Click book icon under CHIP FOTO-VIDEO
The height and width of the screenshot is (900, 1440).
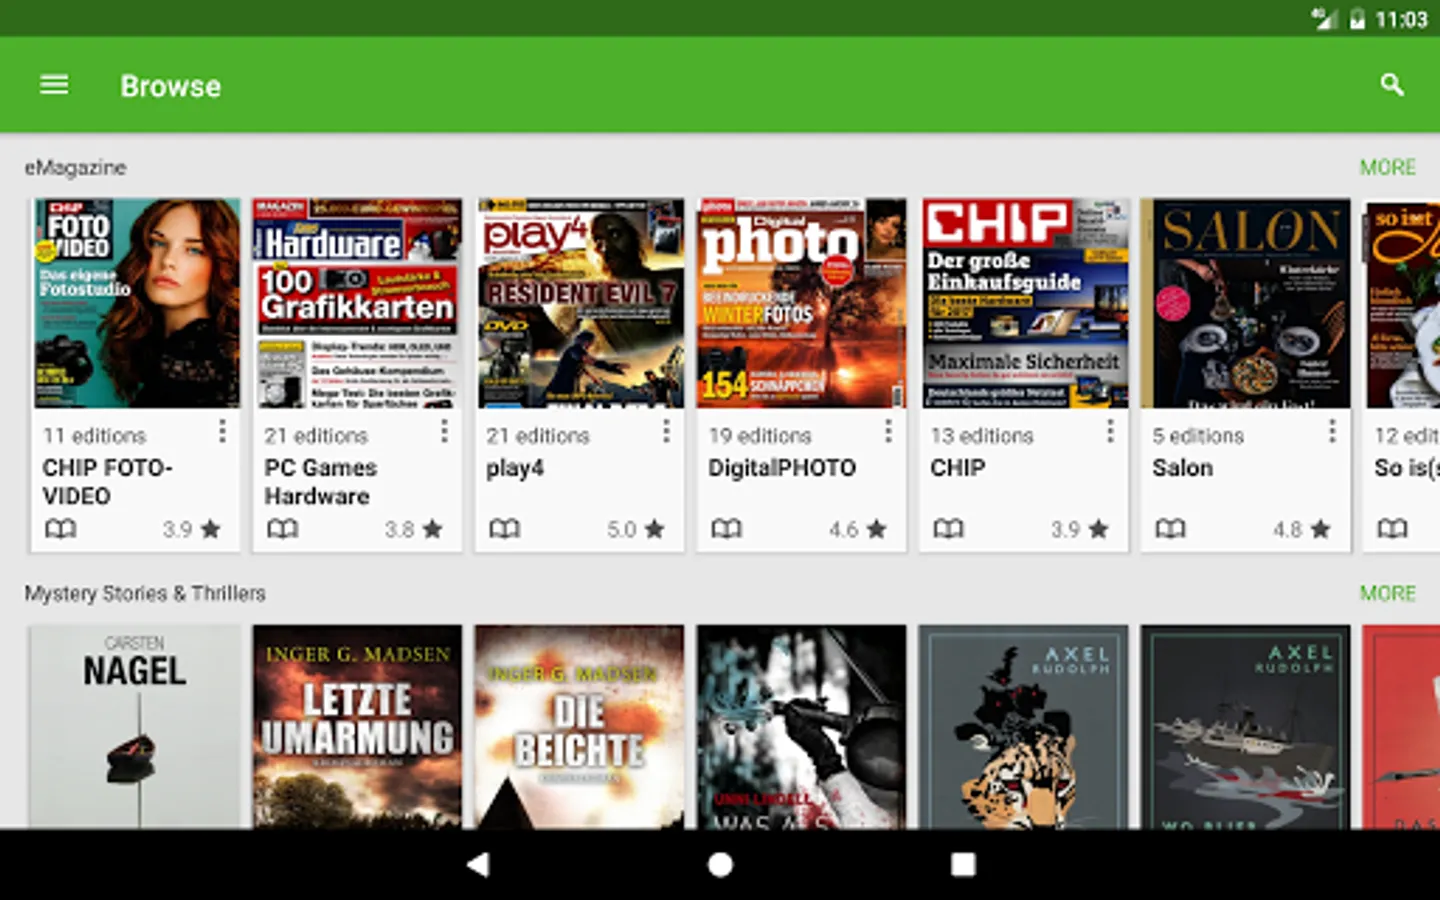(61, 528)
